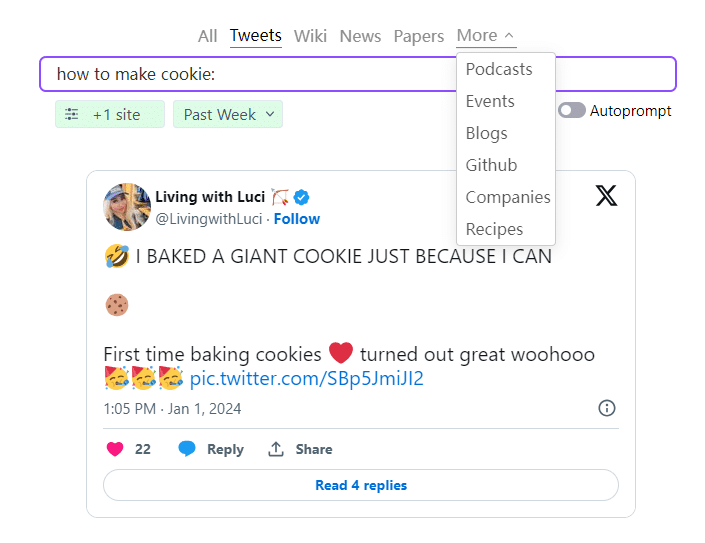Follow the LivingwithLuci account
Screen dimensions: 705x543
(297, 219)
